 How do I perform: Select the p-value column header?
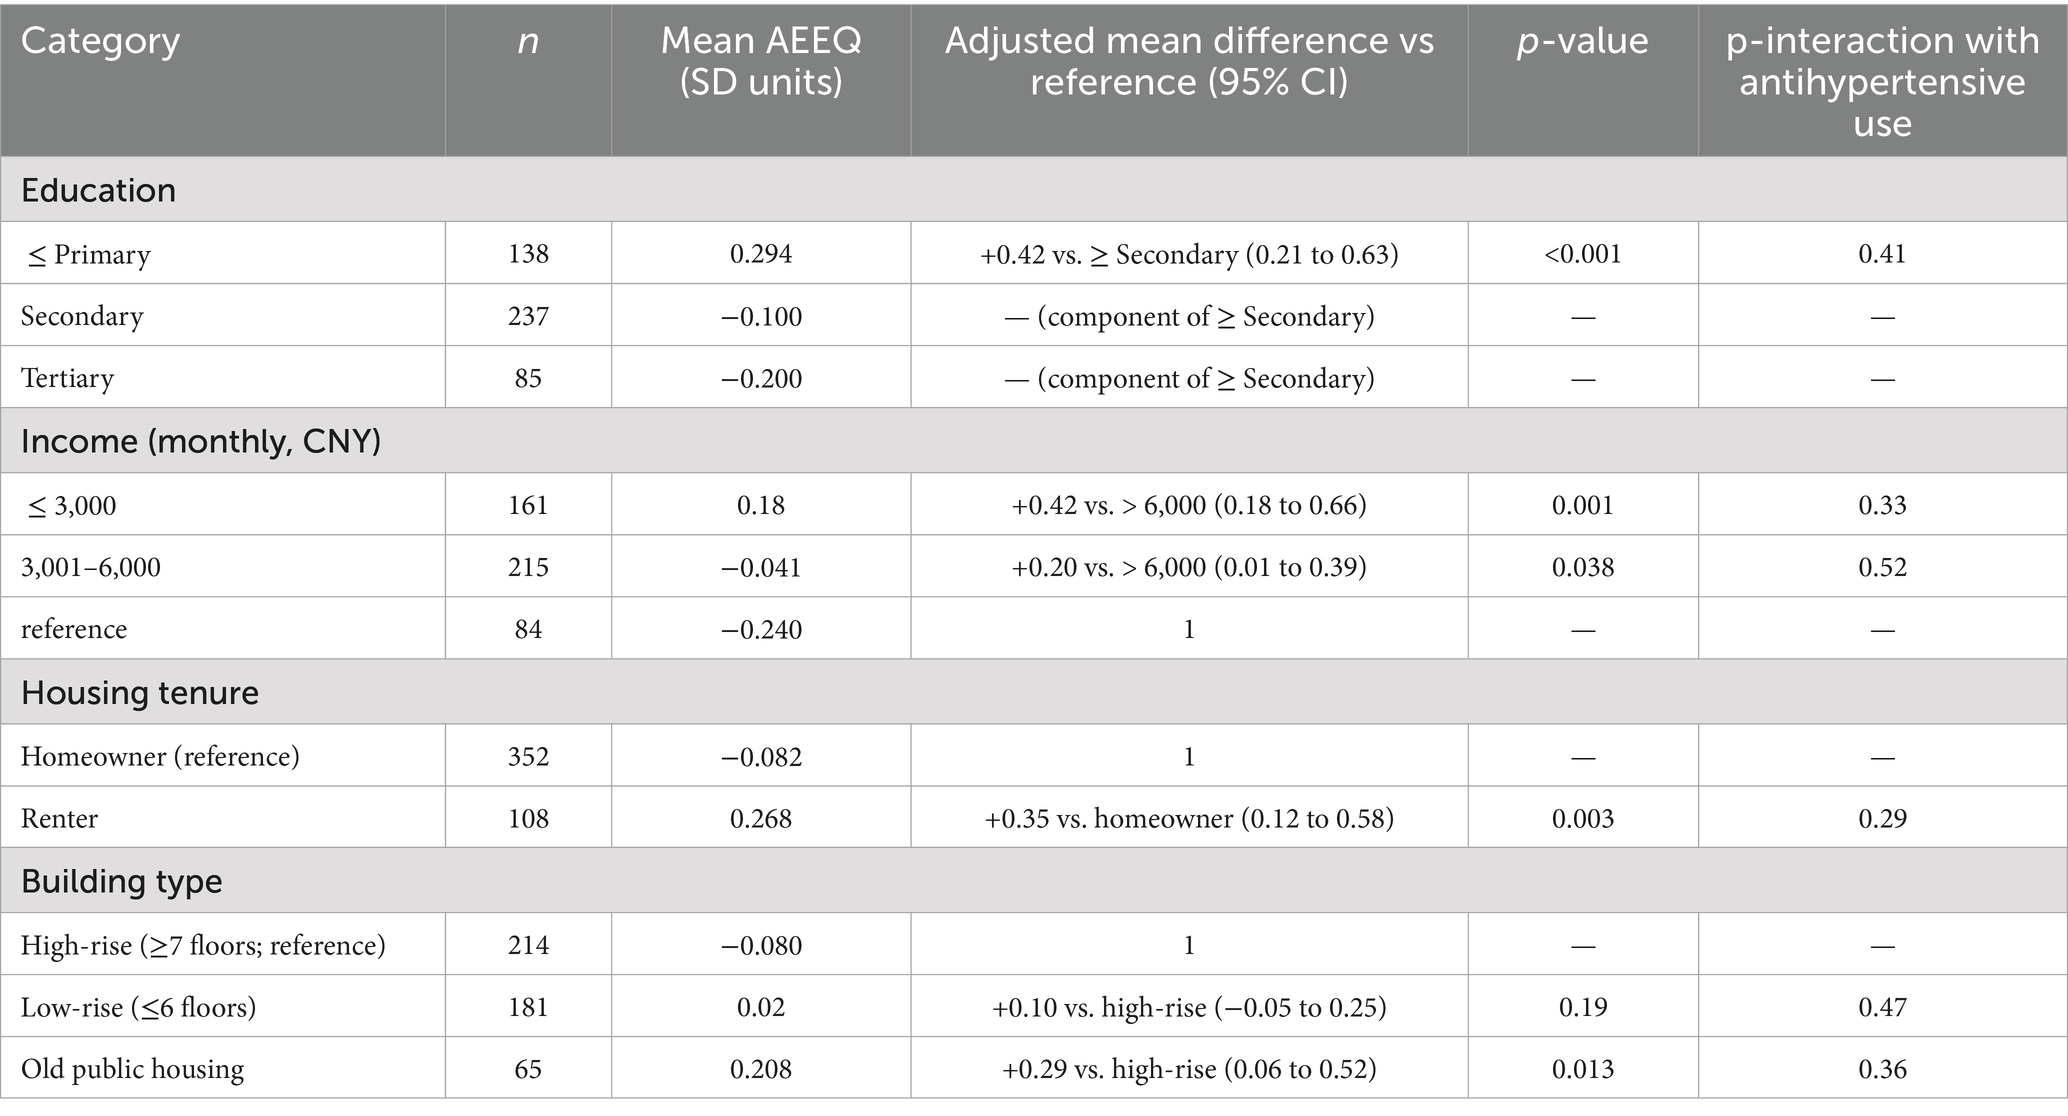(1582, 41)
